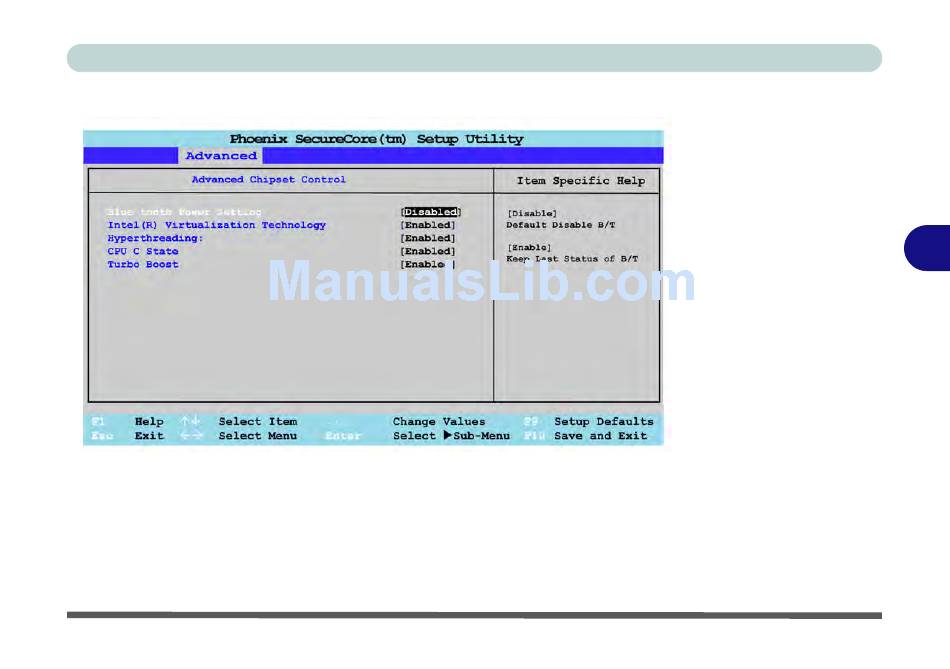Click the Sub-Menu triangle arrow icon
This screenshot has width=950, height=669.
[447, 436]
